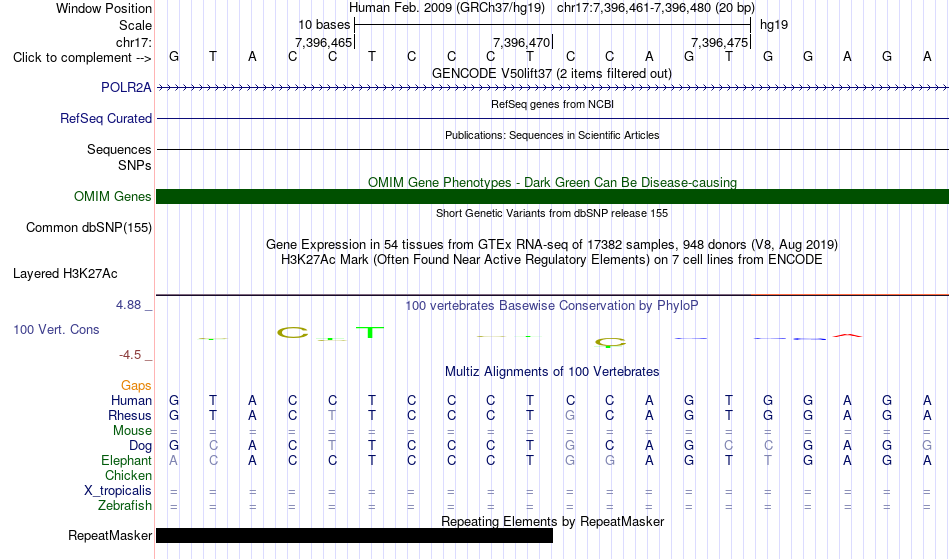Click 'Short Genetic Variants from dbSNP' title
This screenshot has width=950, height=559.
pyautogui.click(x=552, y=213)
